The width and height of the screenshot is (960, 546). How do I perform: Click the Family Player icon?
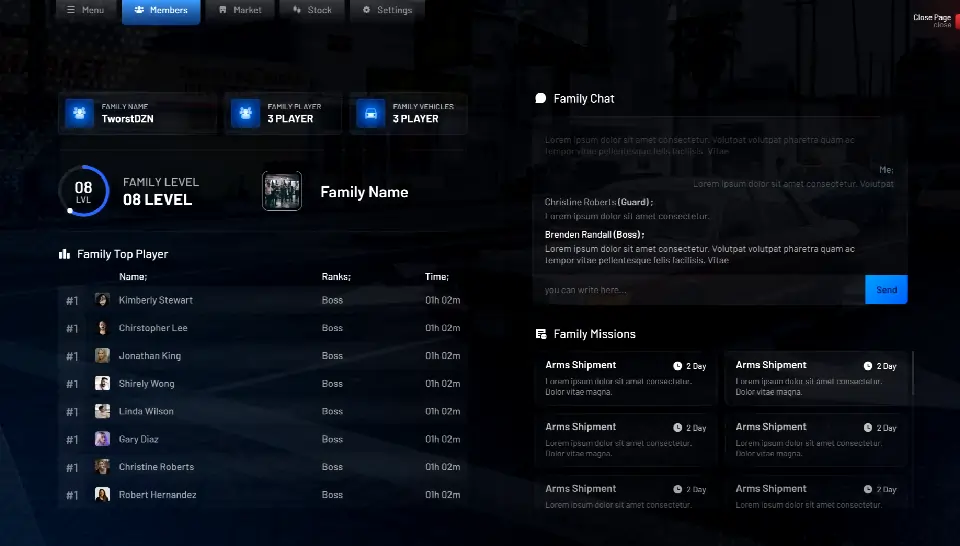coord(246,113)
